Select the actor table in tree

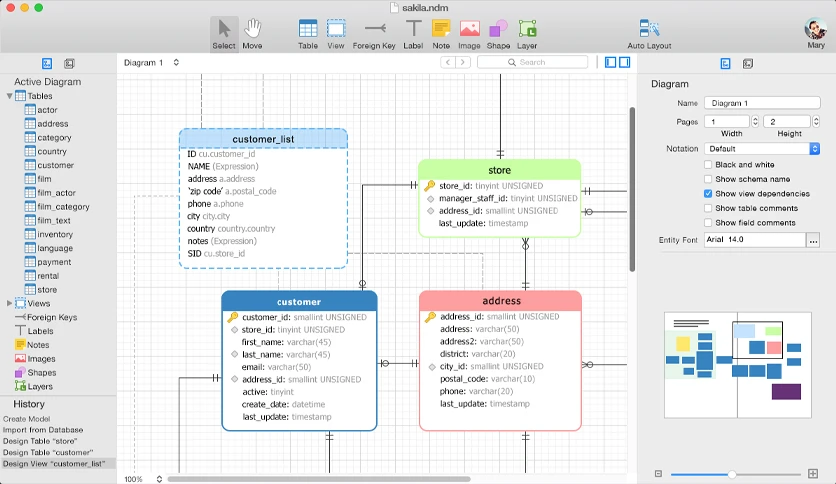[47, 110]
